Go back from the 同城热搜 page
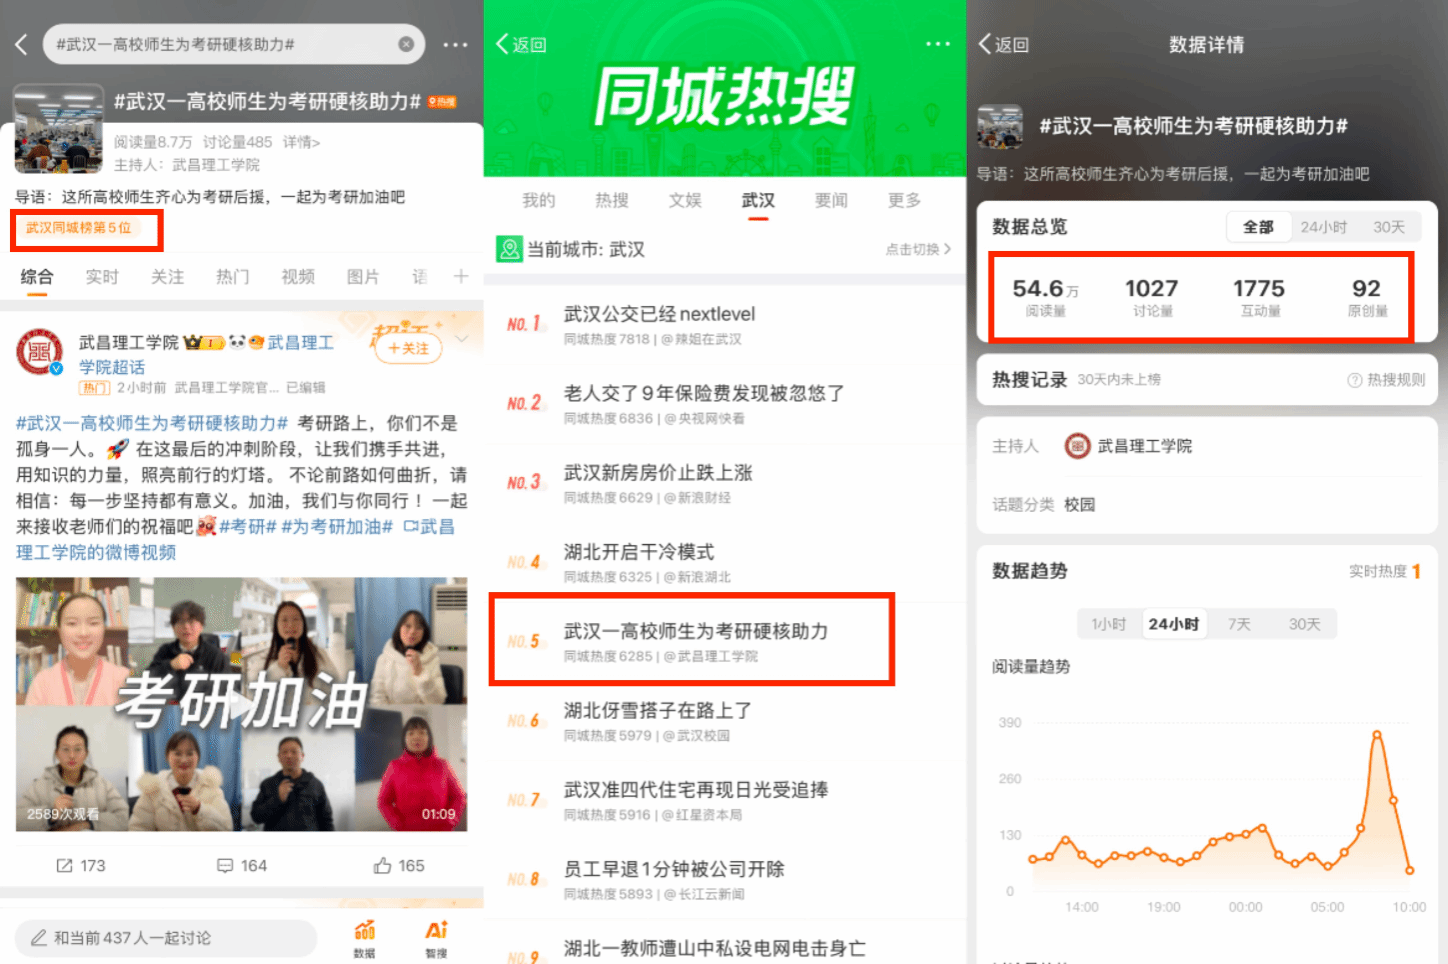The image size is (1448, 964). pos(521,44)
